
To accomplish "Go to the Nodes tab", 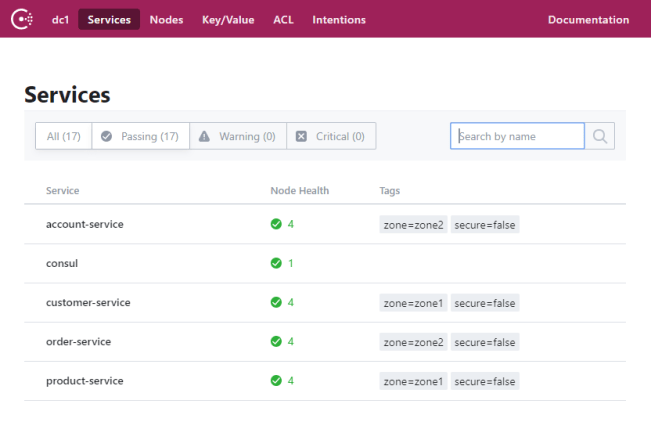I will click(x=166, y=20).
